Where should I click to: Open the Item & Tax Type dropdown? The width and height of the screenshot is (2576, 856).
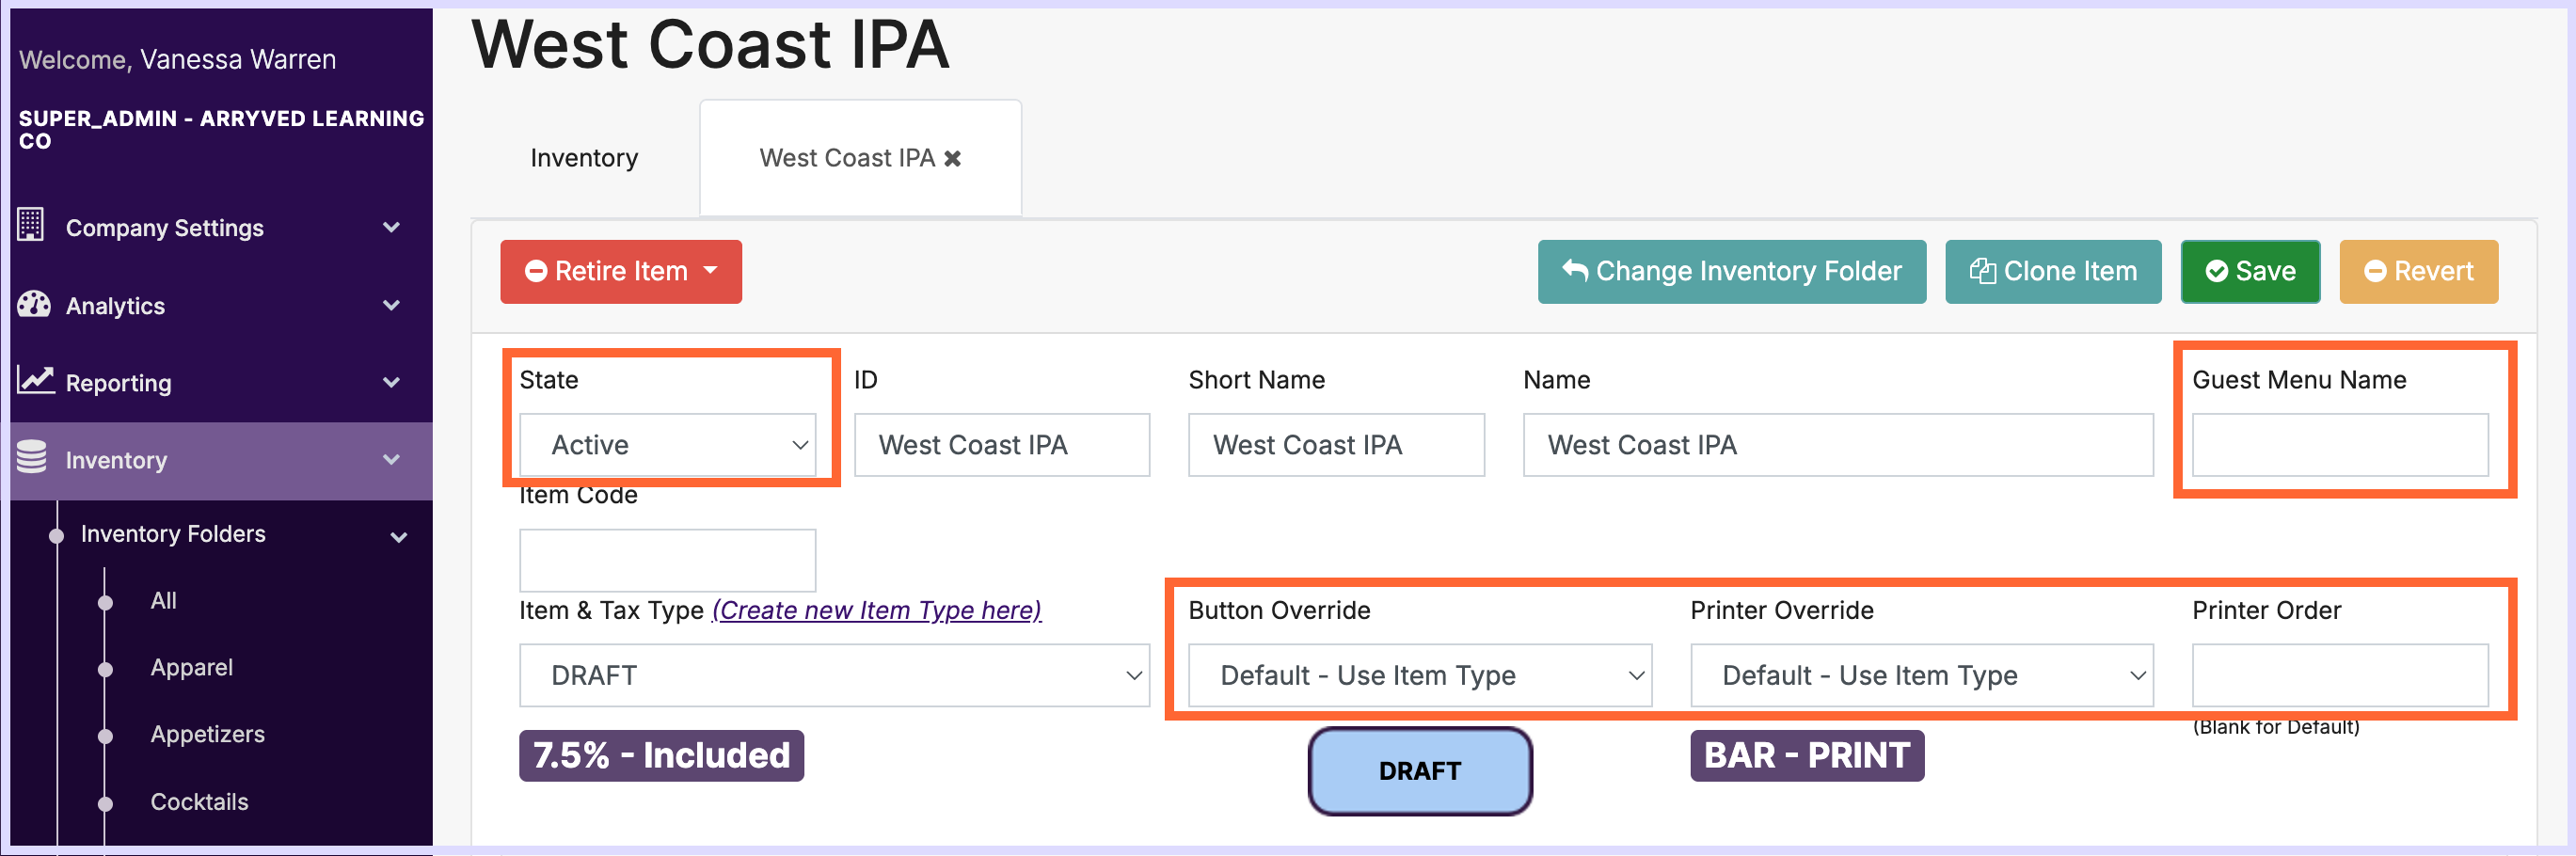(834, 675)
